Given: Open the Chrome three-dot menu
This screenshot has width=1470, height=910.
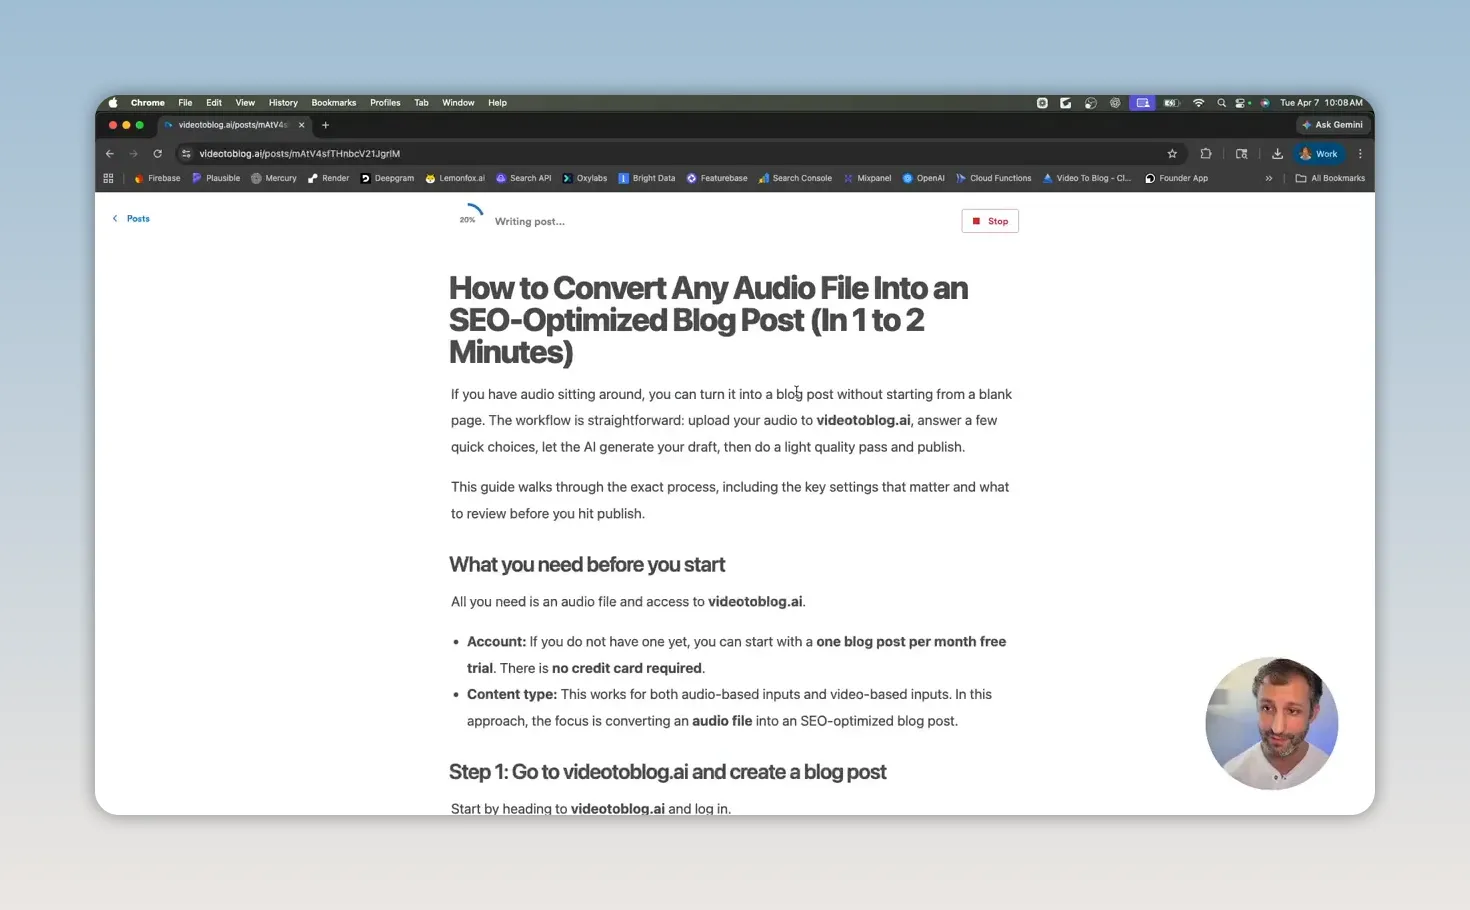Looking at the screenshot, I should click(1360, 153).
